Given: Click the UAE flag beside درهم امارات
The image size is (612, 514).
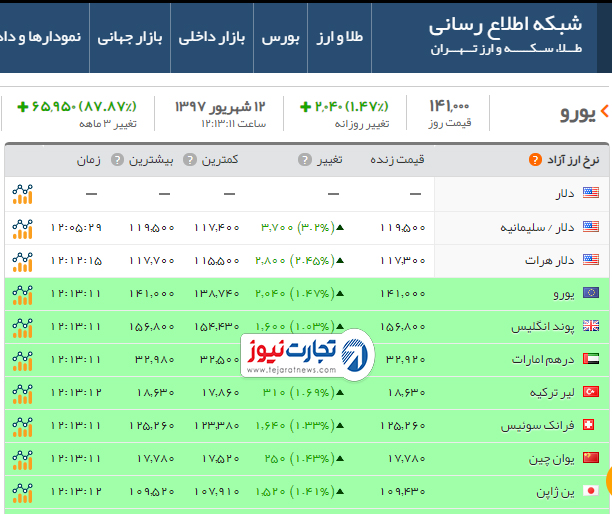Looking at the screenshot, I should pos(591,359).
